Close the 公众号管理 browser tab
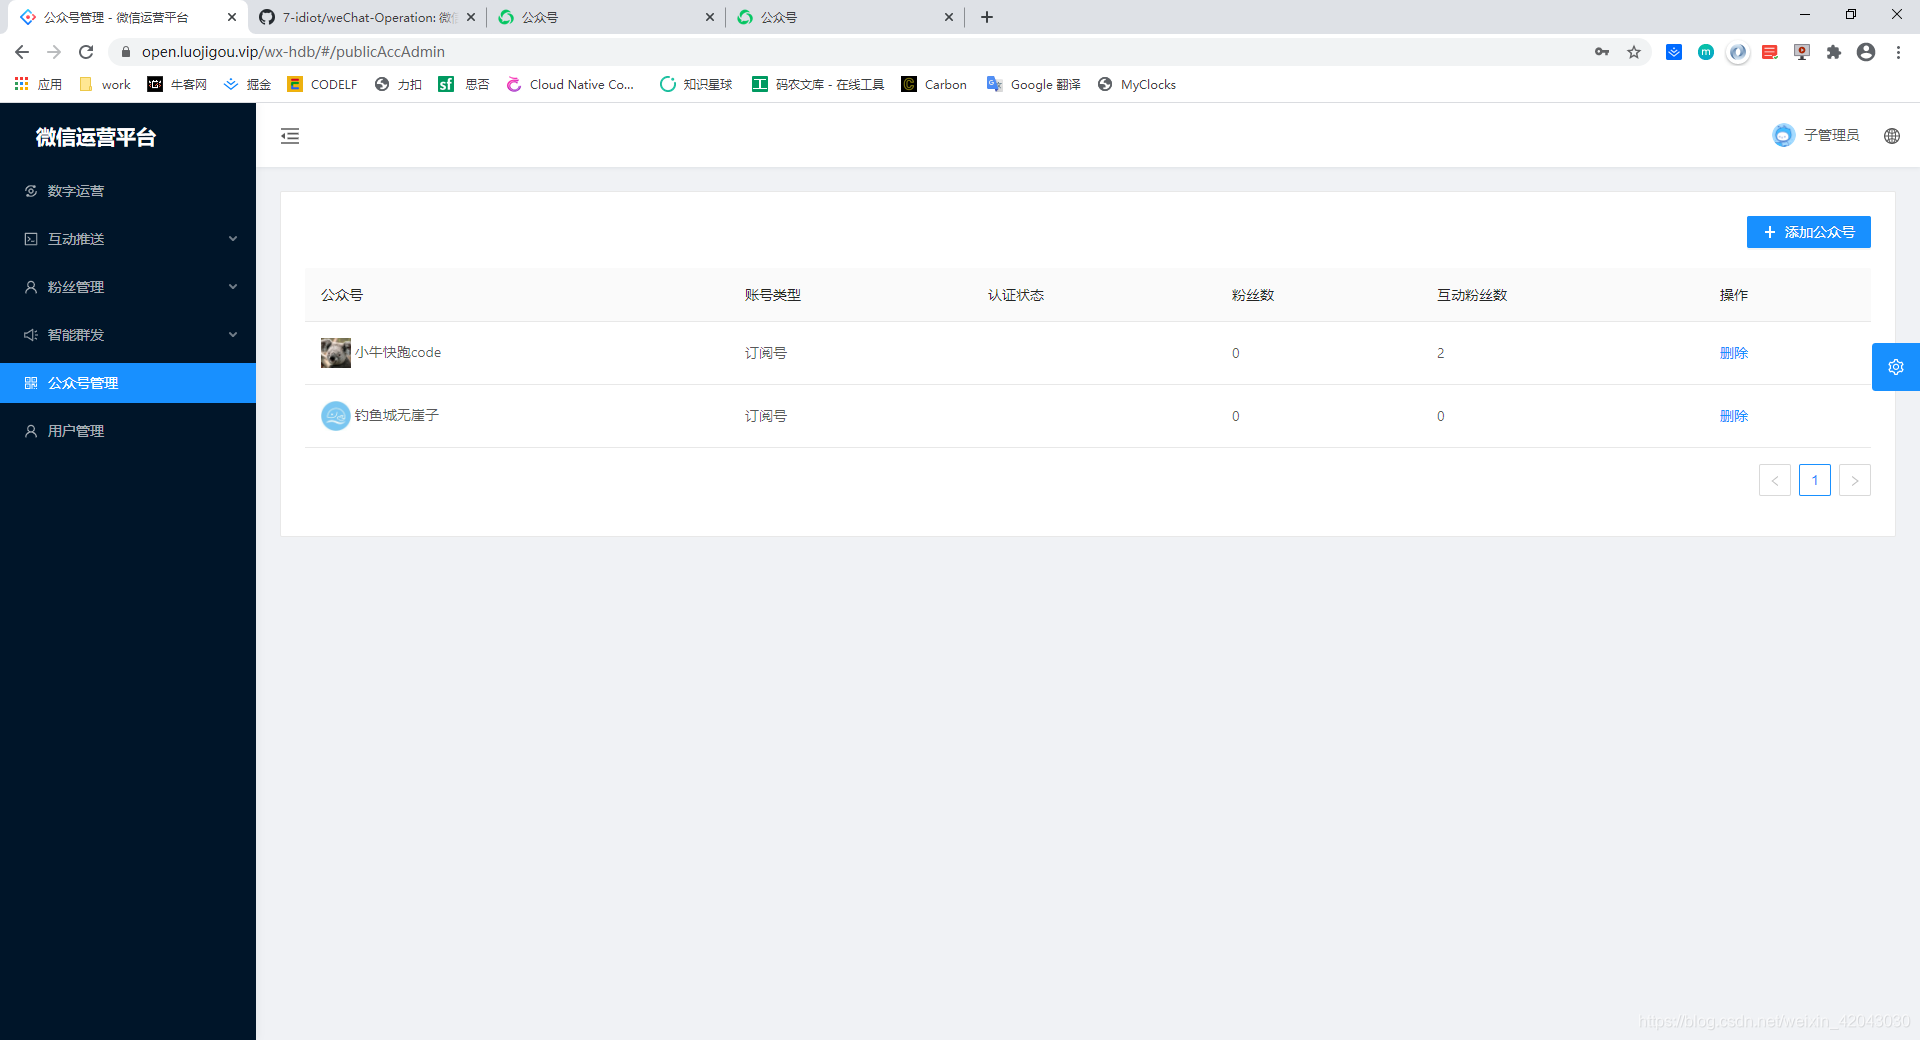 [231, 17]
